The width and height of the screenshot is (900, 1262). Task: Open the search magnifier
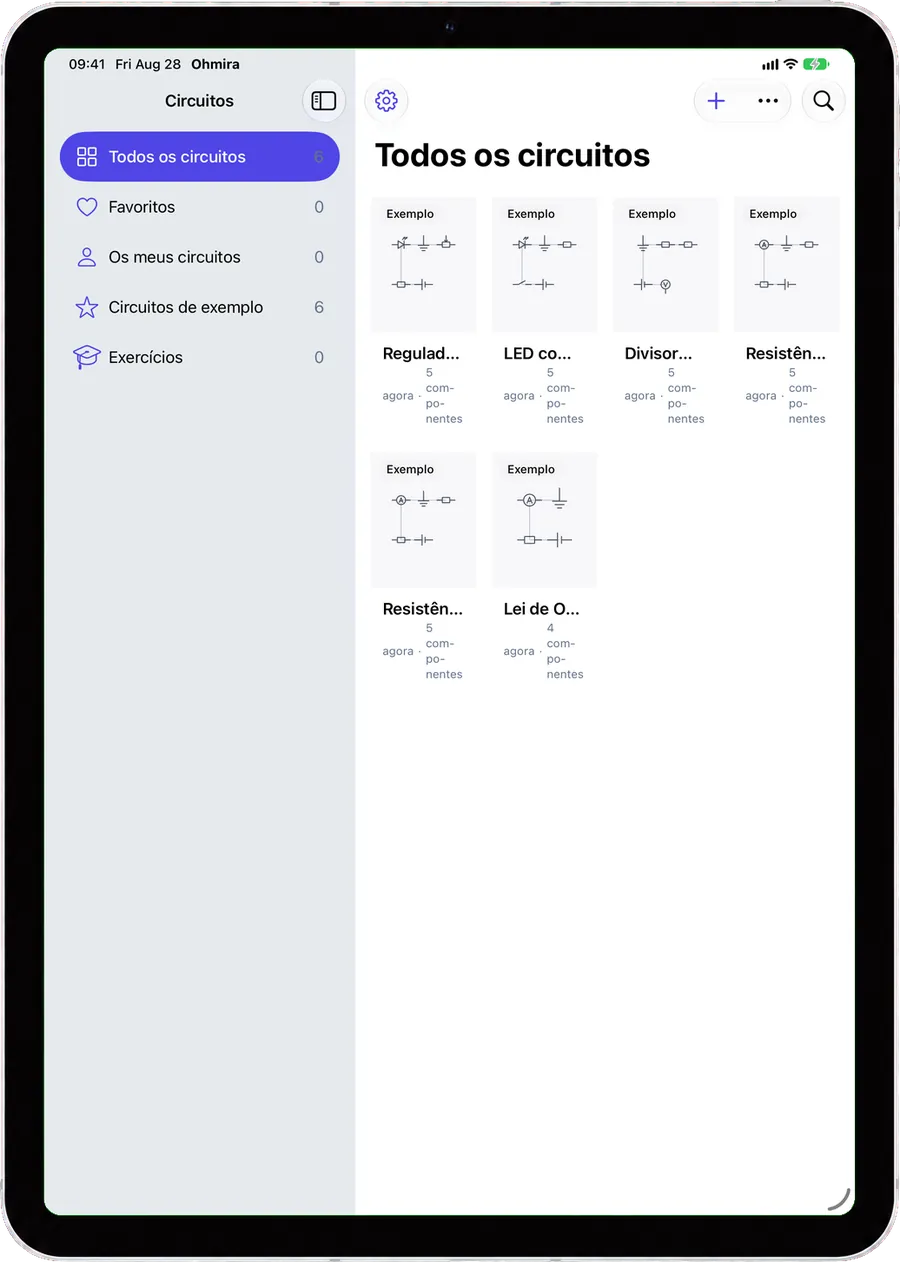823,101
